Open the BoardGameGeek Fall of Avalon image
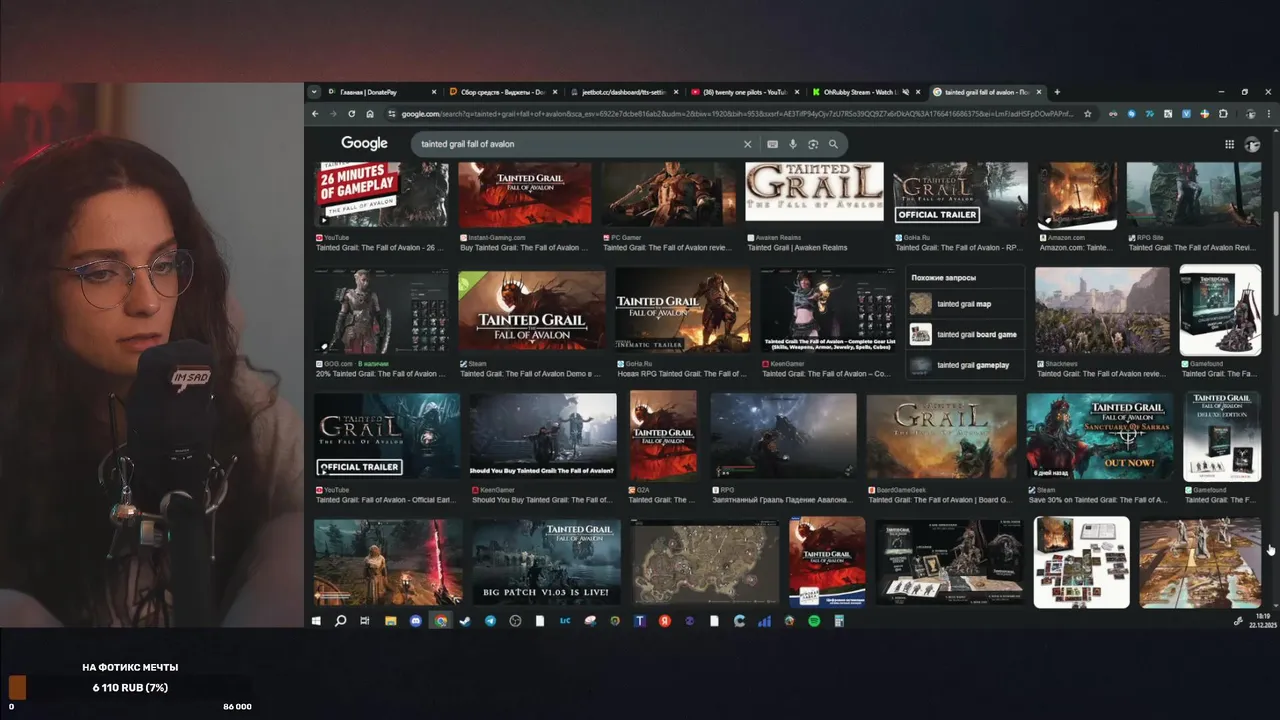 click(x=941, y=436)
